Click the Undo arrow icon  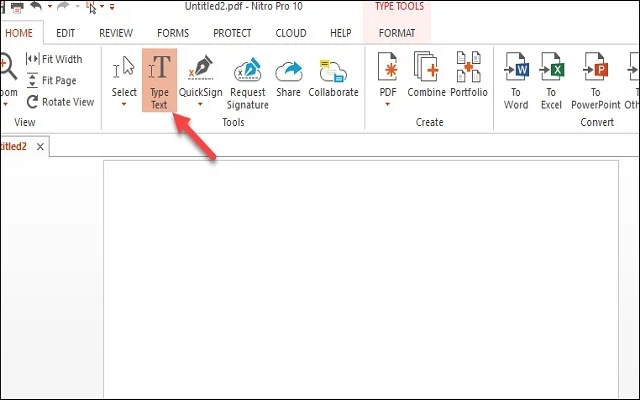[x=36, y=6]
